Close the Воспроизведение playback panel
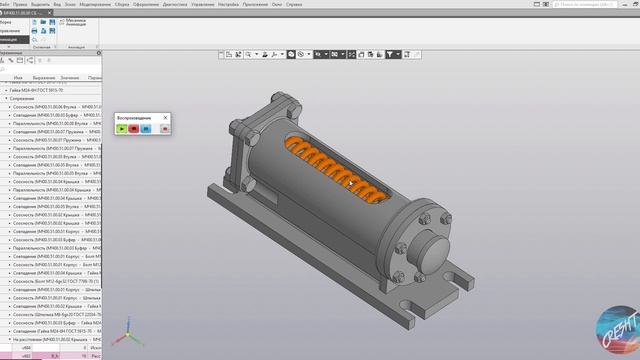Image resolution: width=640 pixels, height=360 pixels. click(x=165, y=118)
